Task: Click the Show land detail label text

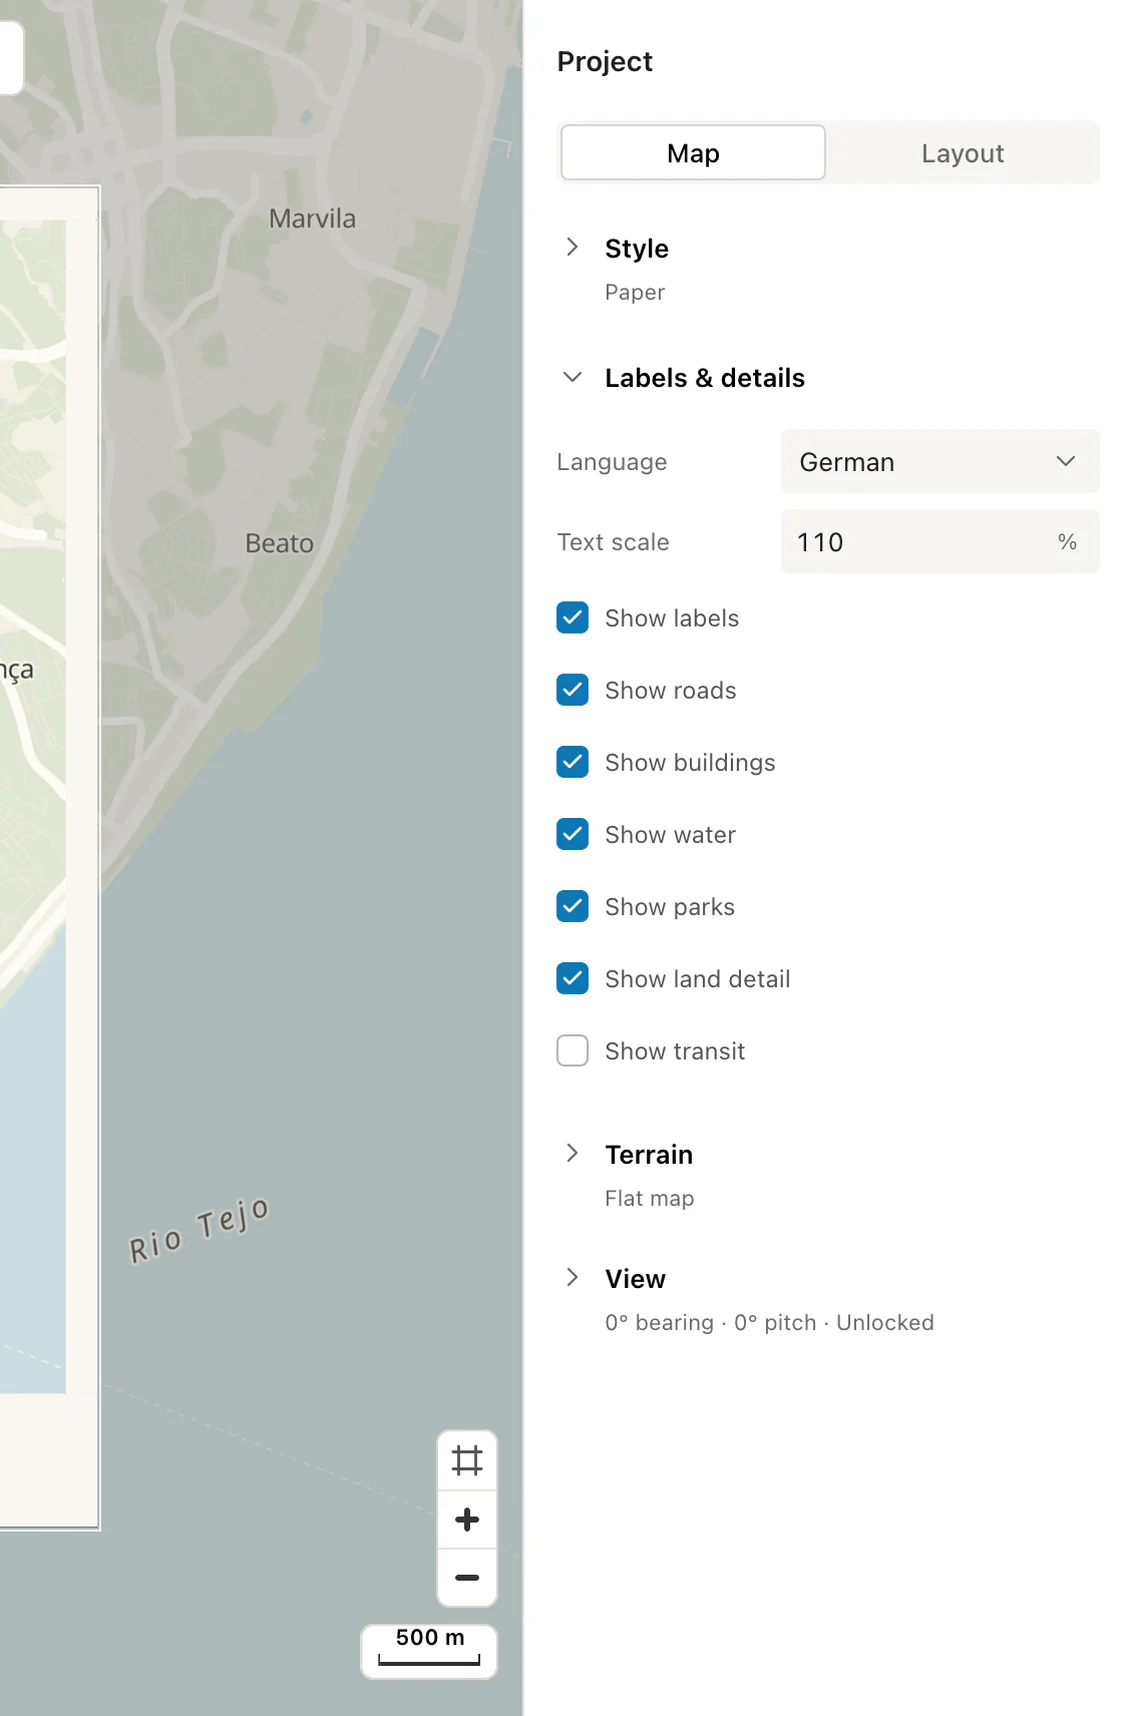Action: 698,979
